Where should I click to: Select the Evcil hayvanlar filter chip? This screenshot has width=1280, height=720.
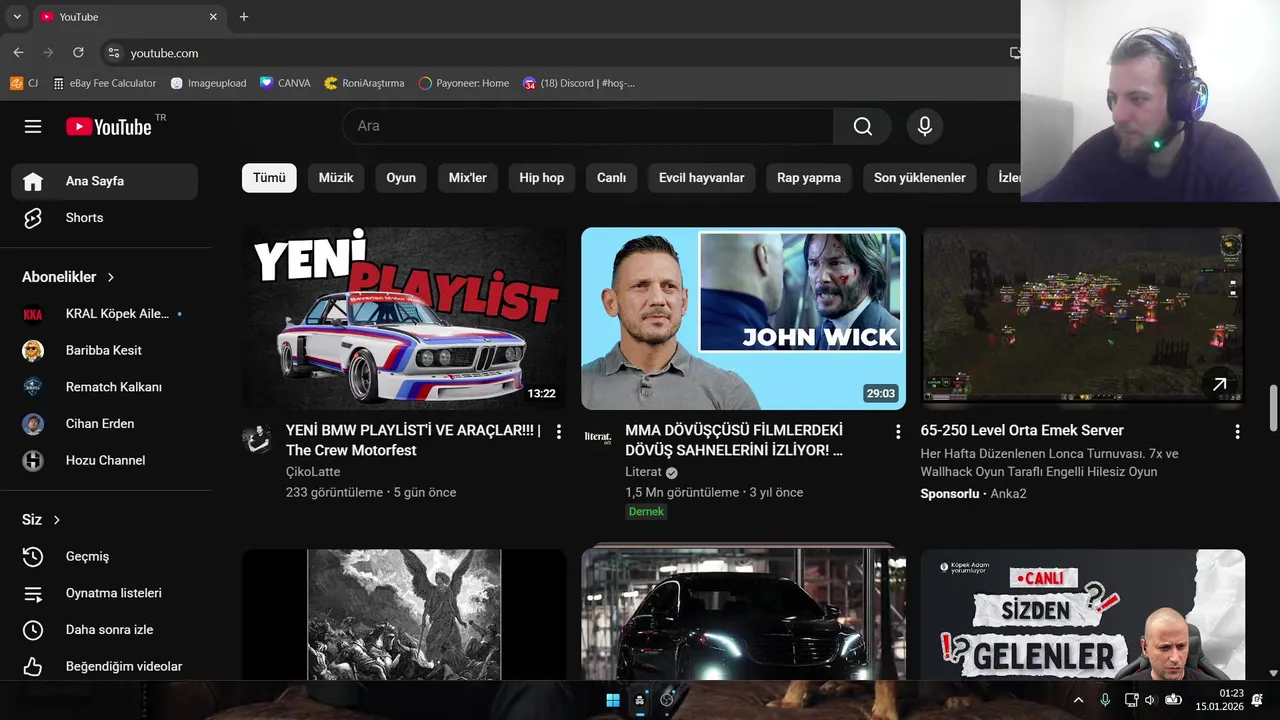click(x=702, y=178)
